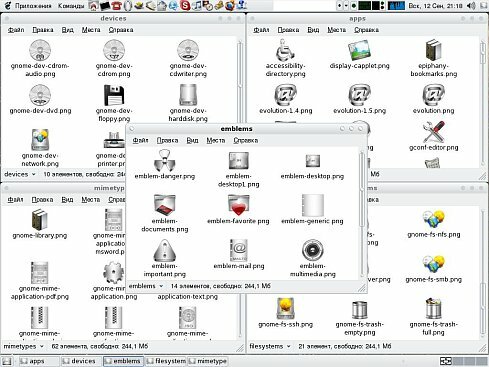
Task: Select gnome-dev-dvd.png disc icon
Action: [40, 95]
